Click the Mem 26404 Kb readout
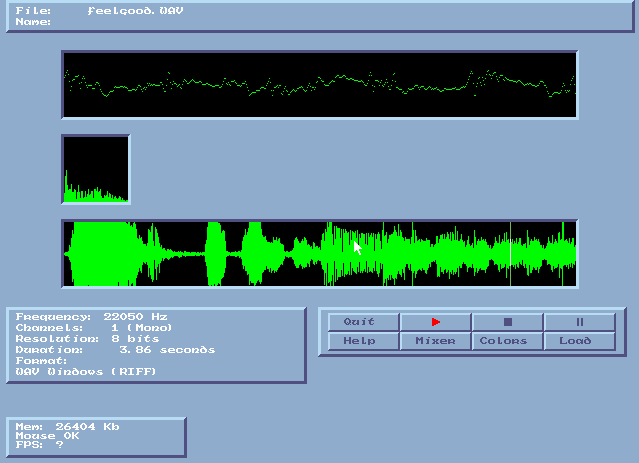Image resolution: width=639 pixels, height=463 pixels. pos(67,427)
